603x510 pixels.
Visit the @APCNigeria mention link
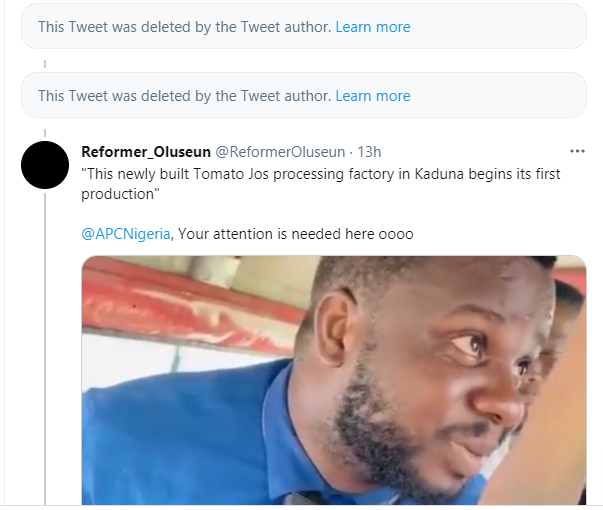point(126,234)
